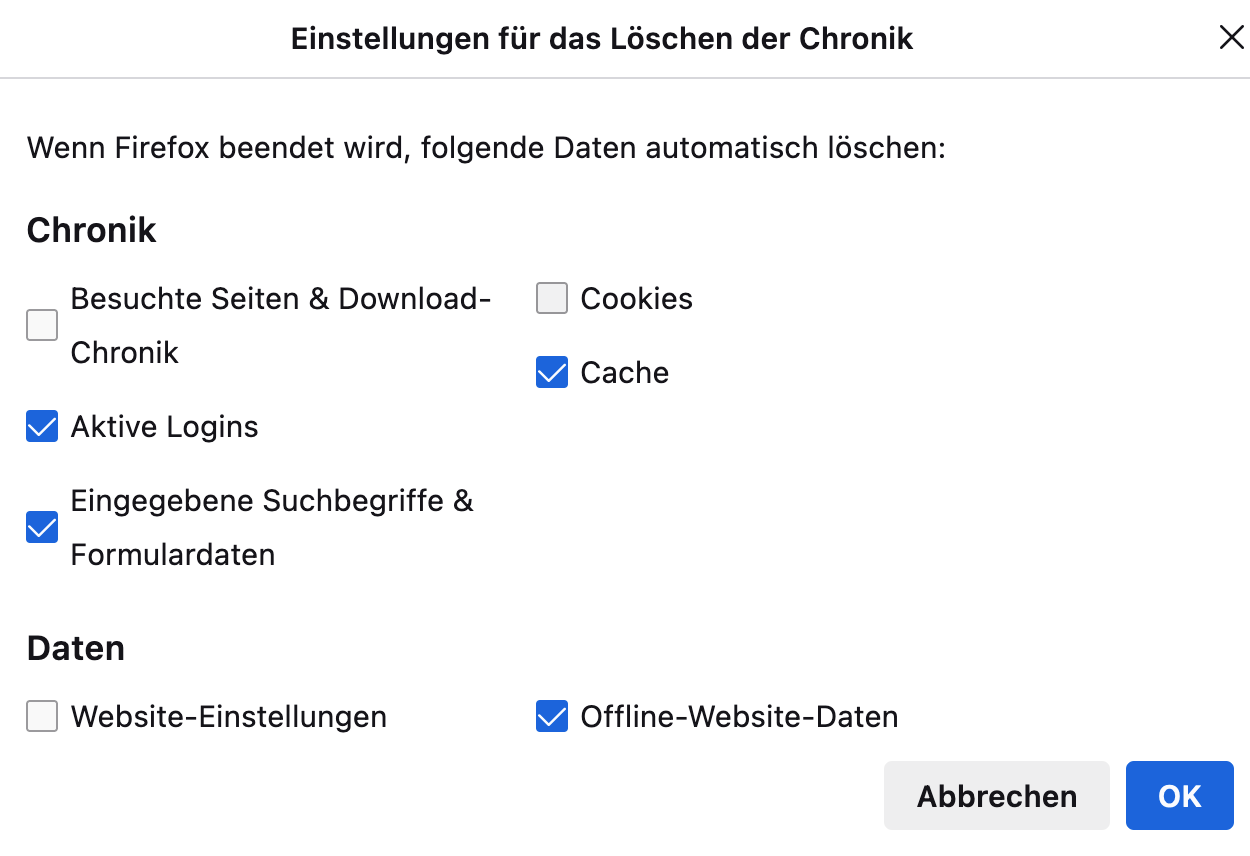Click the Eingegebene Suchbegriffe & Formulardaten label
1250x856 pixels.
point(271,527)
